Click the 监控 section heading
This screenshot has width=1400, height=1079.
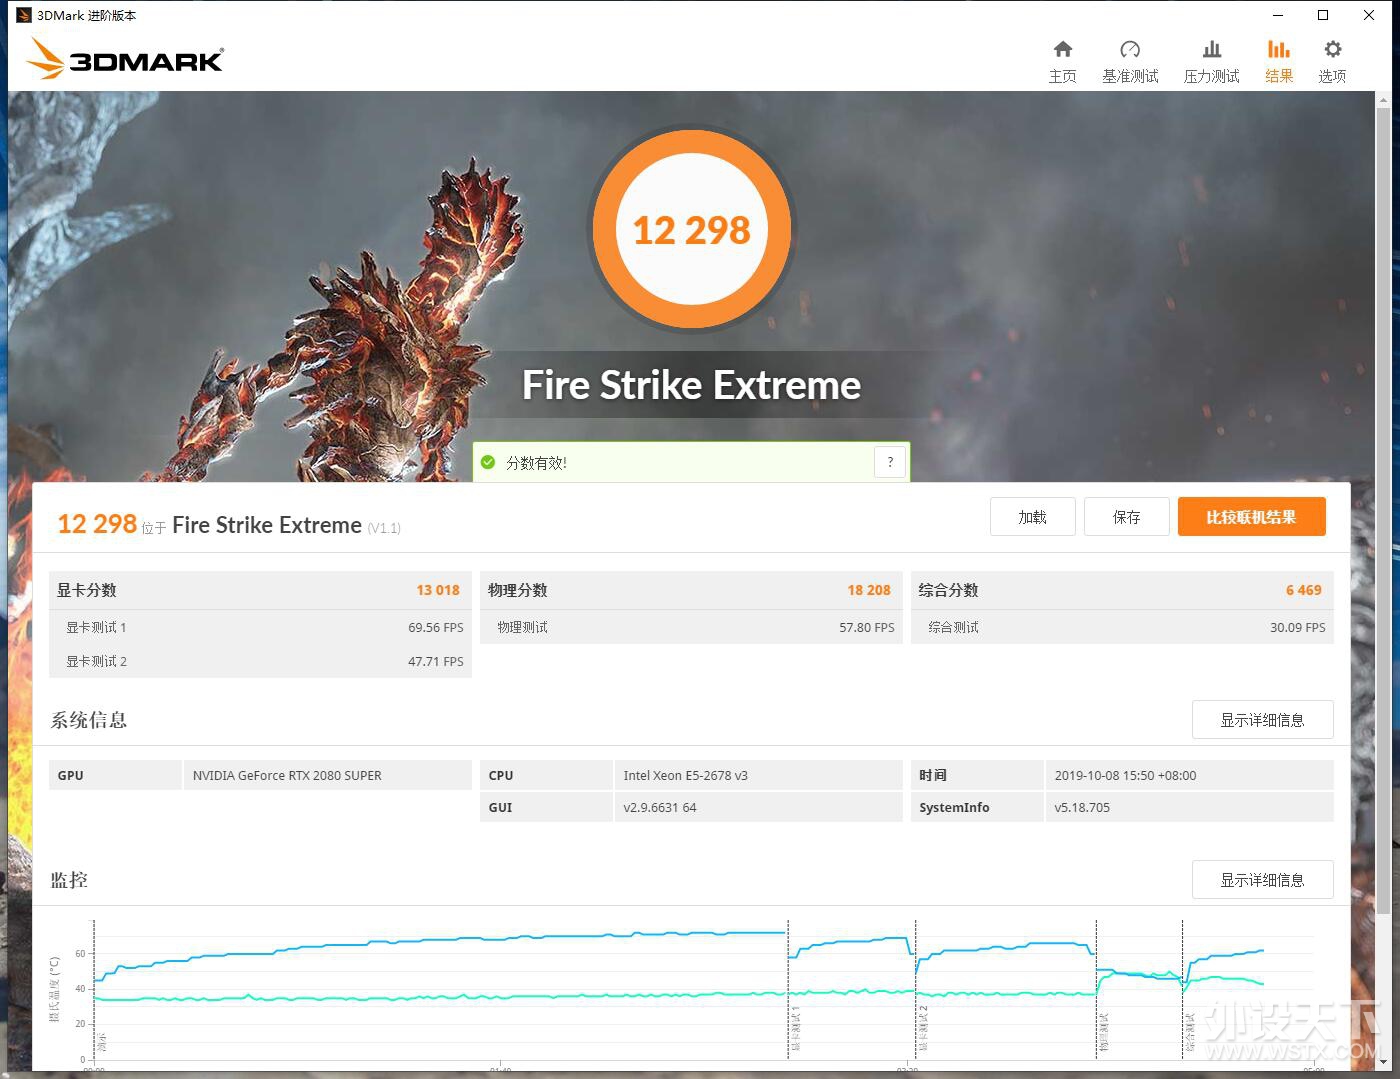pos(69,880)
